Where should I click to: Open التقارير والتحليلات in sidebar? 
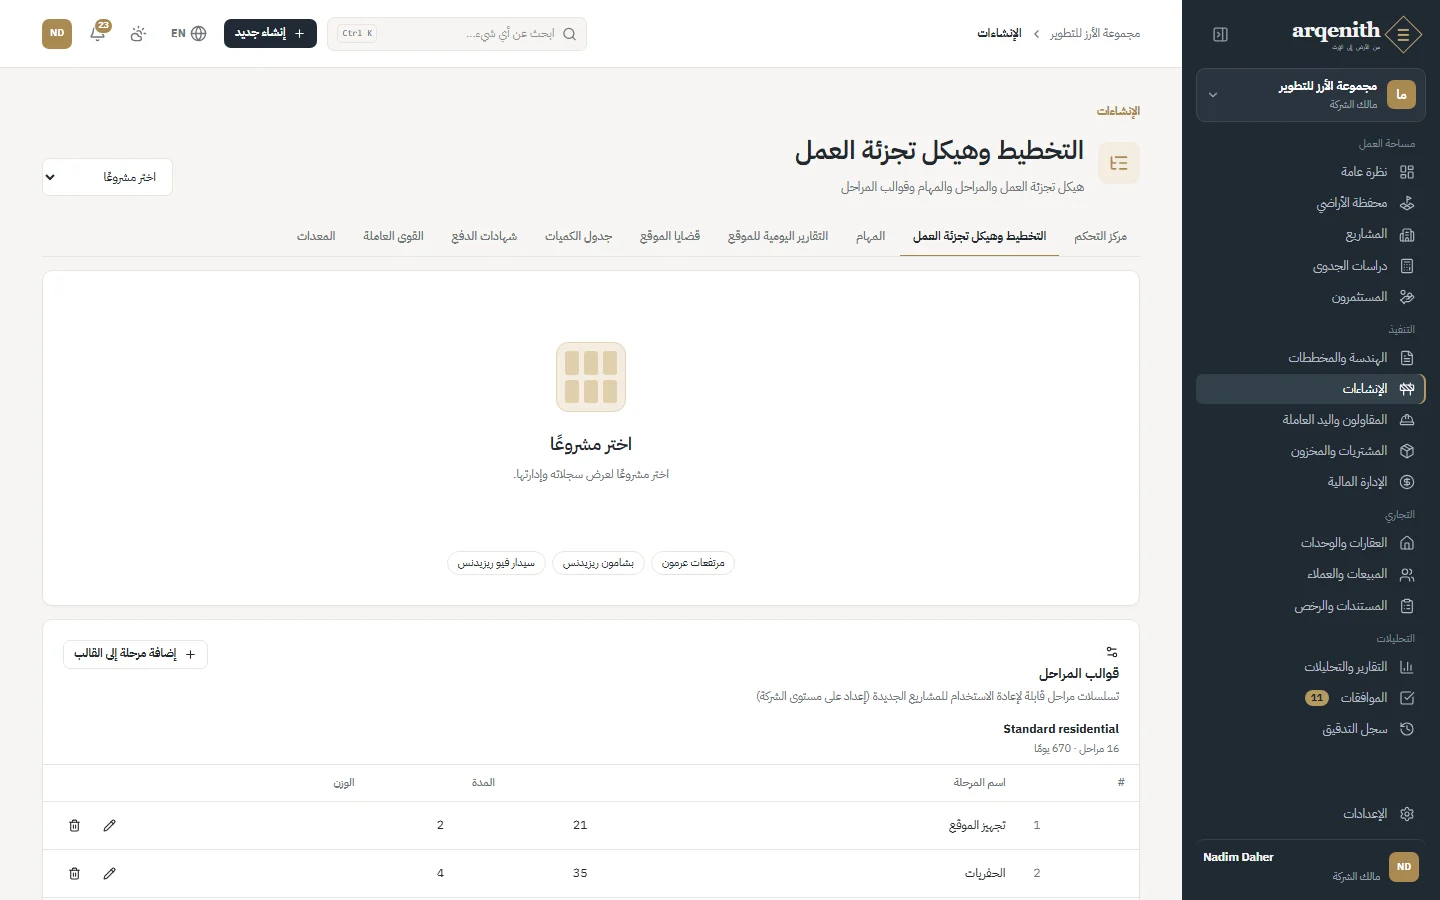click(1310, 667)
